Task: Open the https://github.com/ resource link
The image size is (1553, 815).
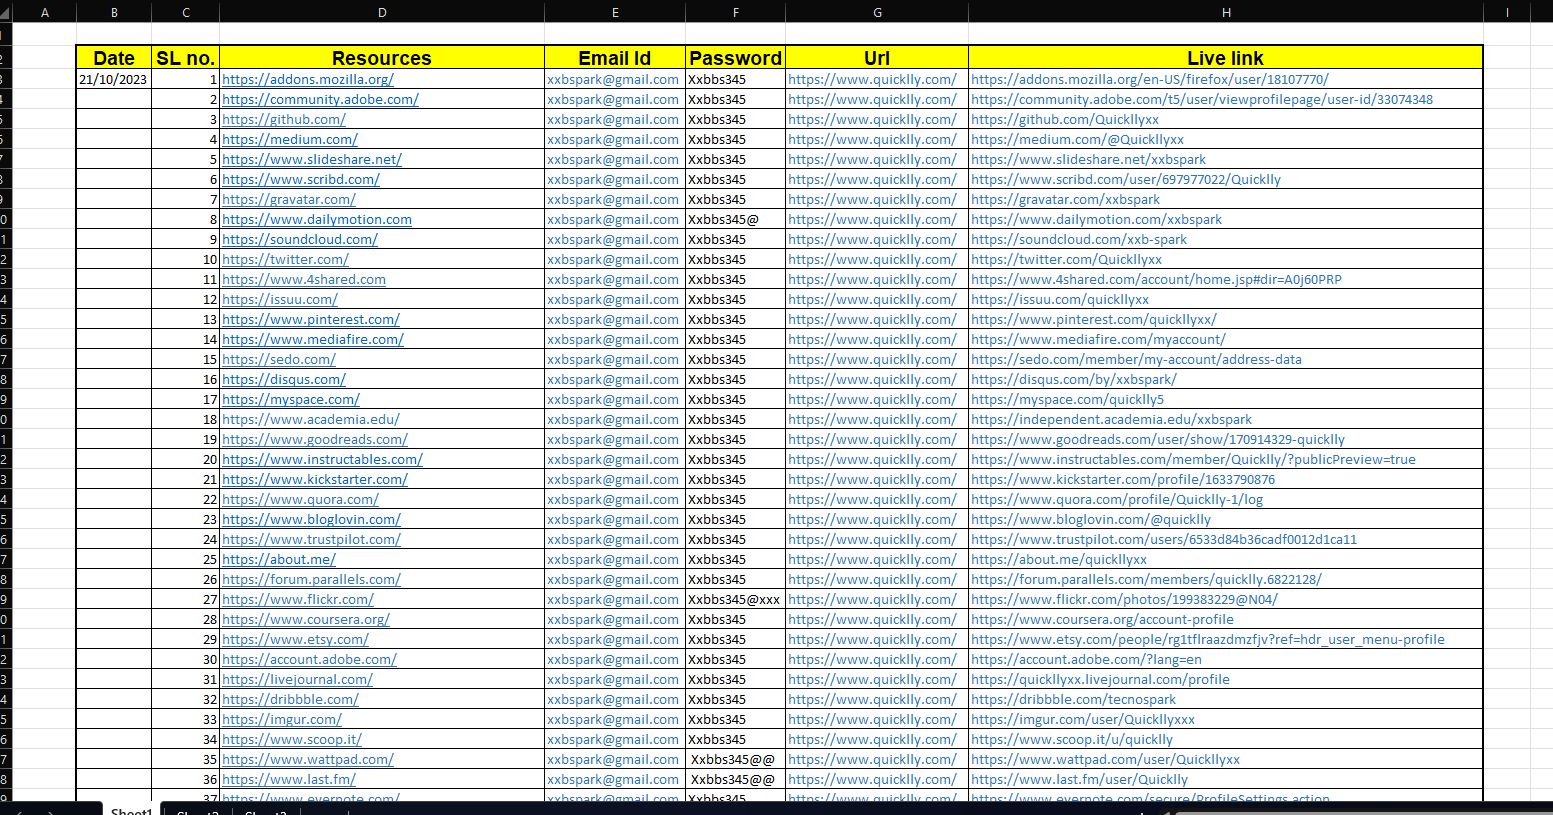Action: pos(284,119)
